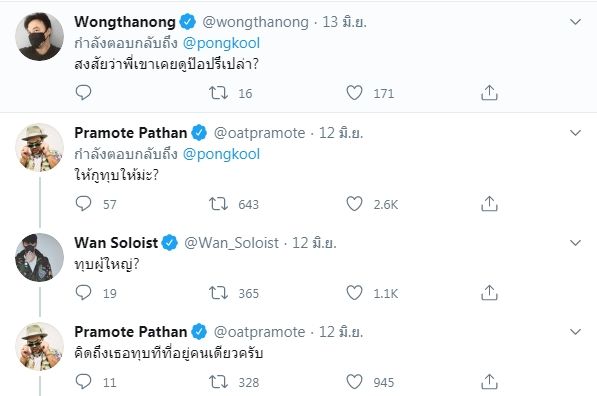Expand options chevron on the bottom Pramote Pathan tweet
This screenshot has height=396, width=597.
point(575,332)
